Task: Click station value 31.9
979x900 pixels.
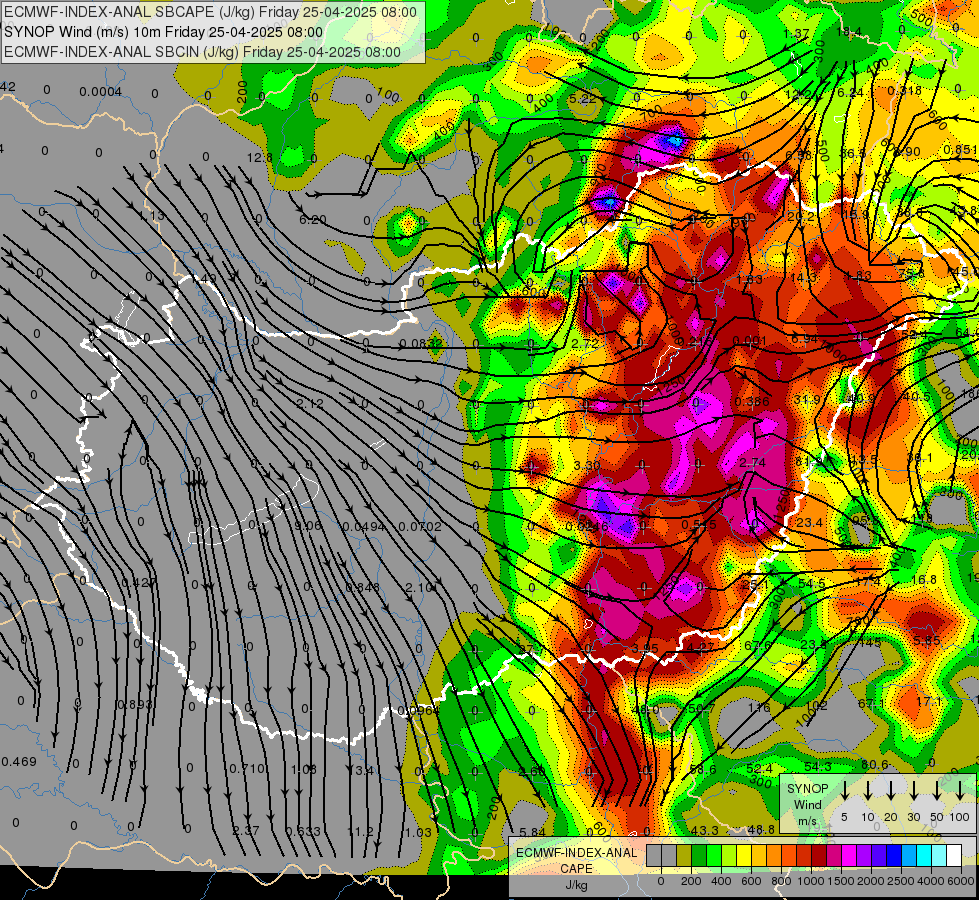Action: (x=808, y=399)
